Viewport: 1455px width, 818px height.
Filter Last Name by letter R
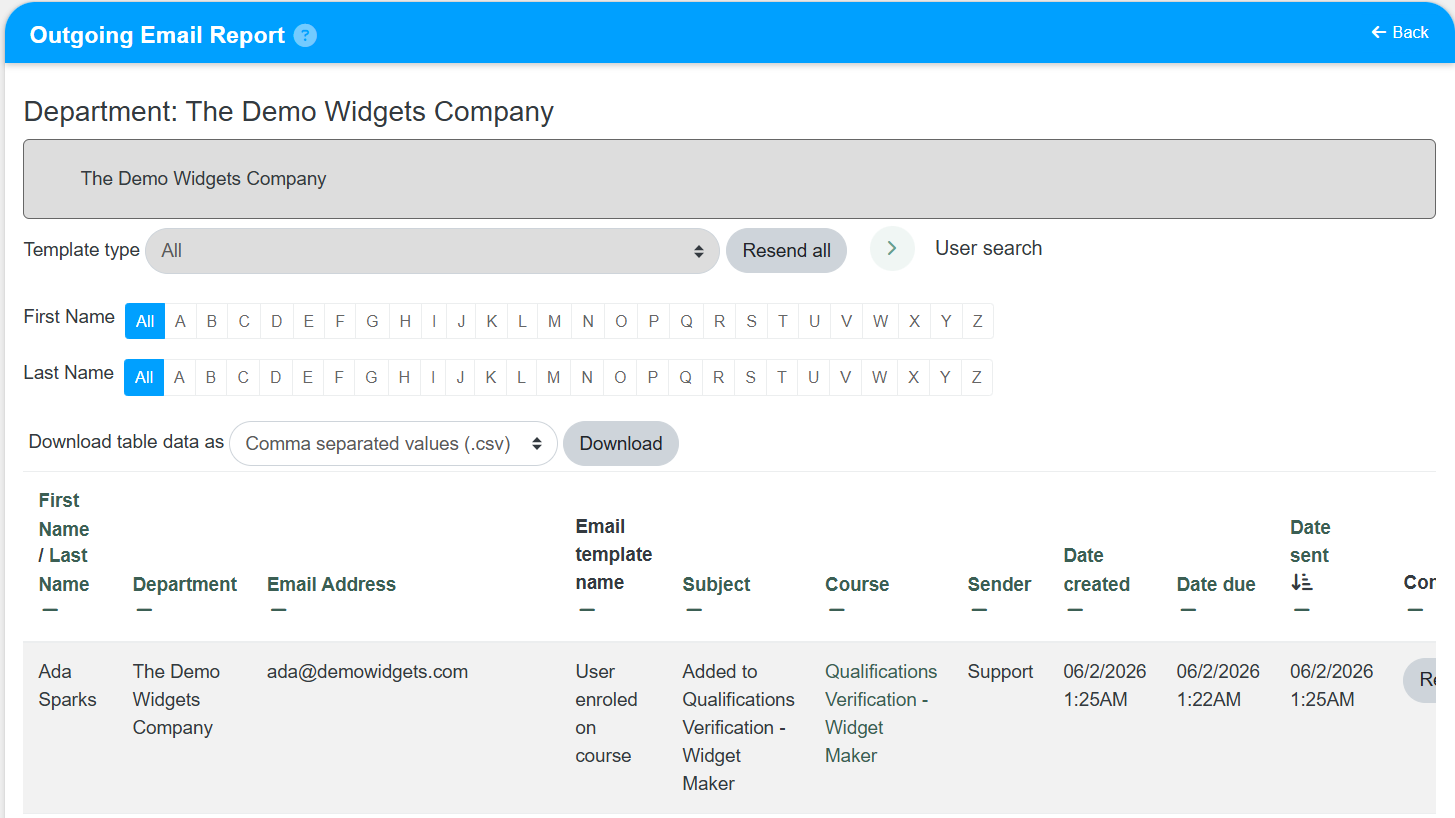(x=718, y=377)
